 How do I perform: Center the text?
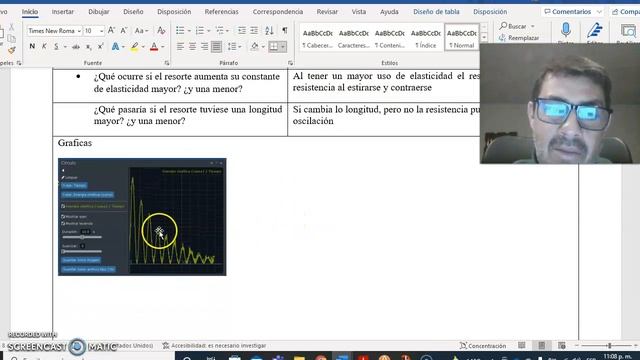(192, 47)
